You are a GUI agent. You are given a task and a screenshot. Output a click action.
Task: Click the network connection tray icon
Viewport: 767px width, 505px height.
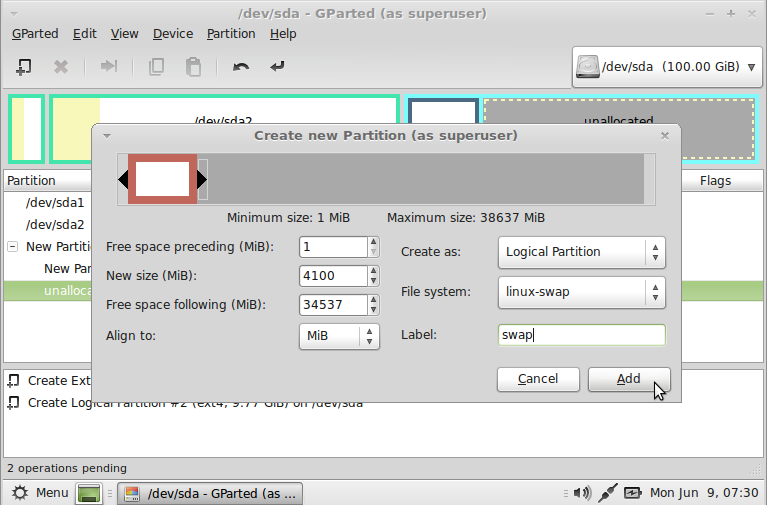608,493
